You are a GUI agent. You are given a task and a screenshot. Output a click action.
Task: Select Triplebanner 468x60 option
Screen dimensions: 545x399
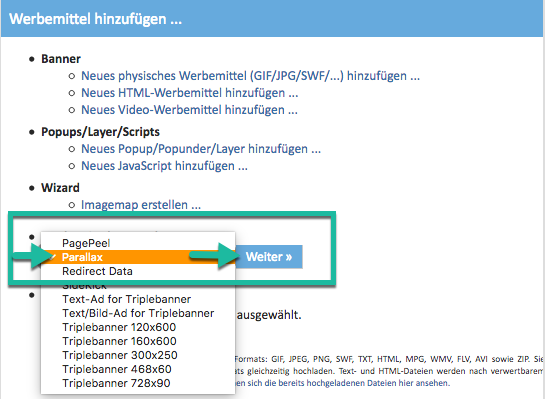click(138, 369)
